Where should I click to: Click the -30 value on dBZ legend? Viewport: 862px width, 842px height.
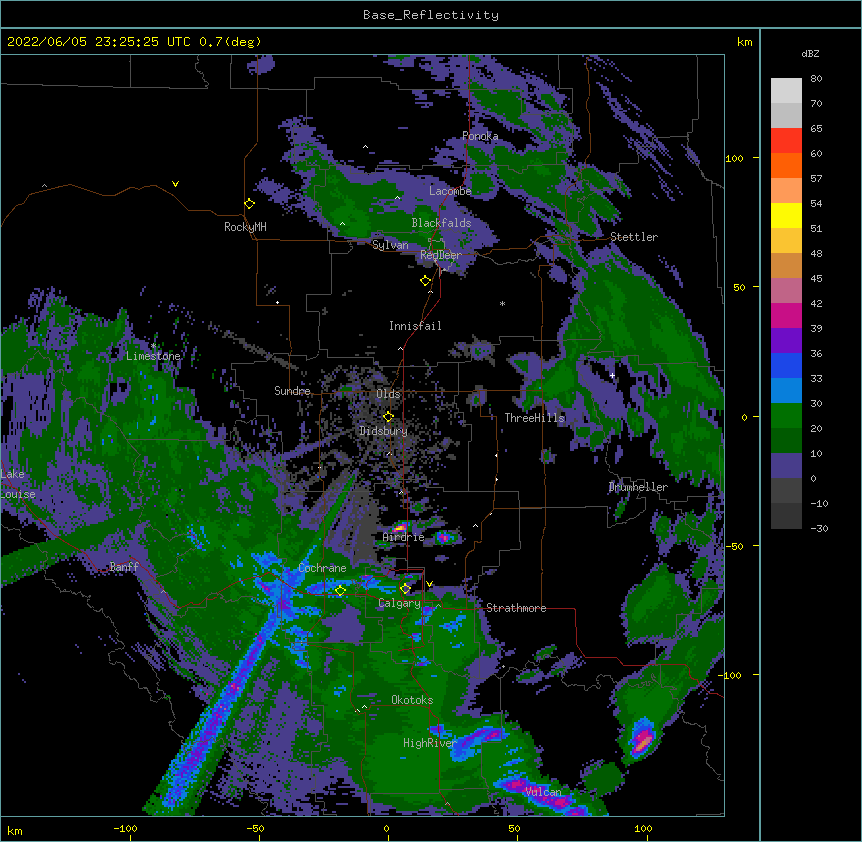click(819, 529)
